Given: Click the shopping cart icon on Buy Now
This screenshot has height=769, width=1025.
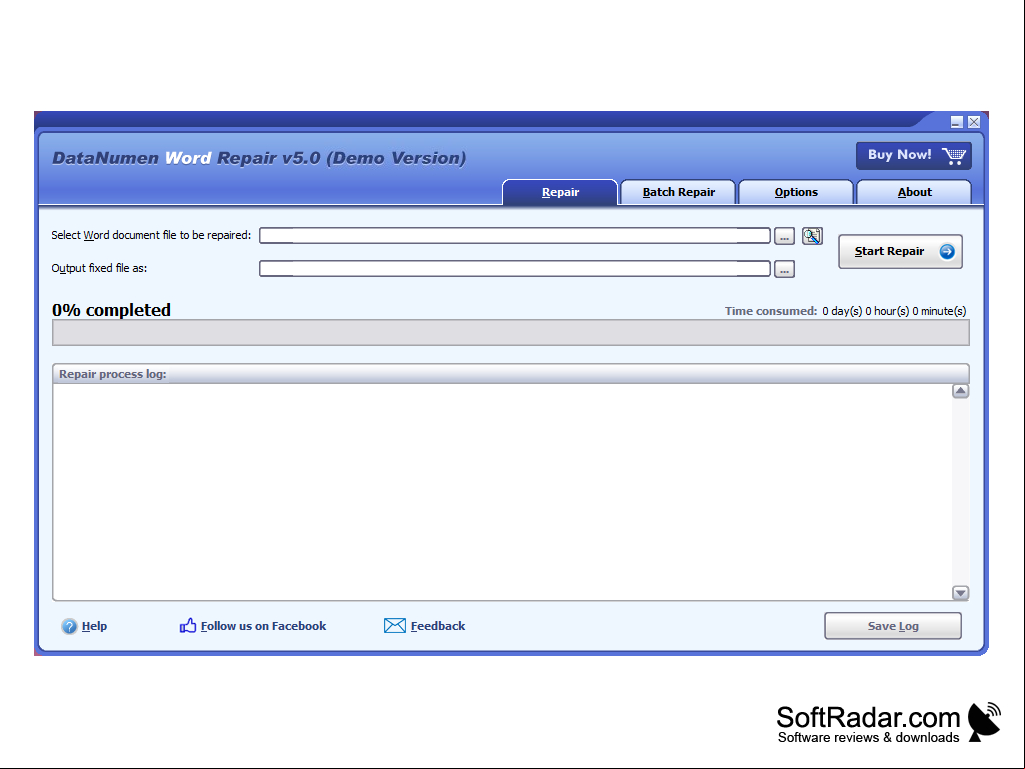Looking at the screenshot, I should [x=954, y=156].
